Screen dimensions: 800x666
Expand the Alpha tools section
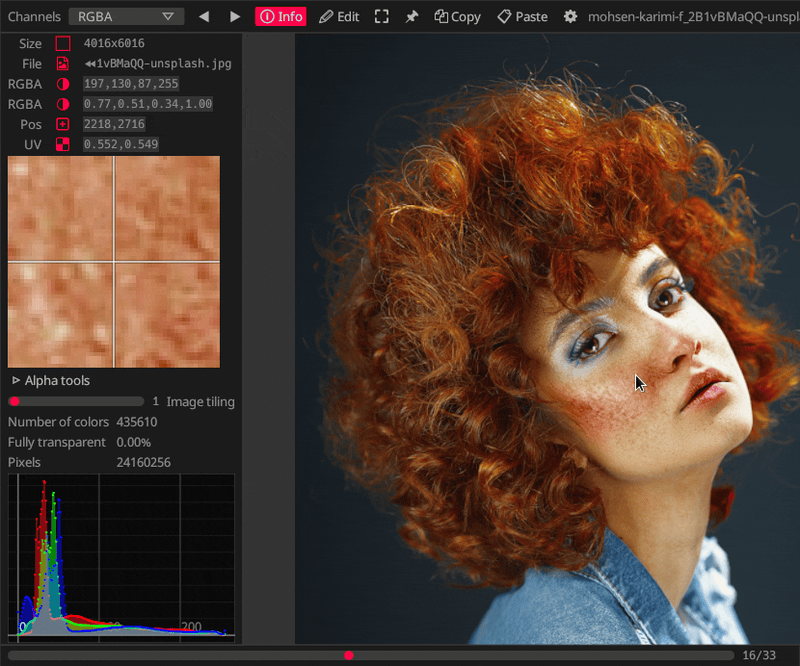50,380
